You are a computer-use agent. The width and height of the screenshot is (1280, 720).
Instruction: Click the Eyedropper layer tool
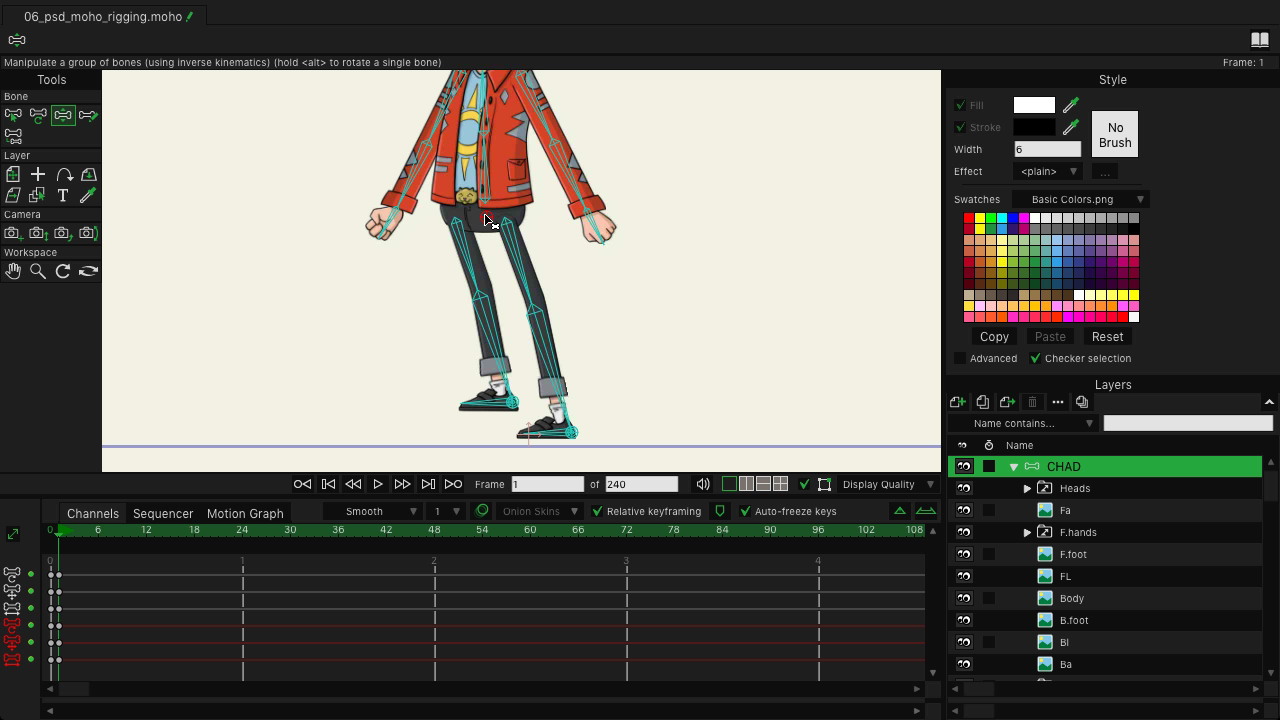pos(88,196)
